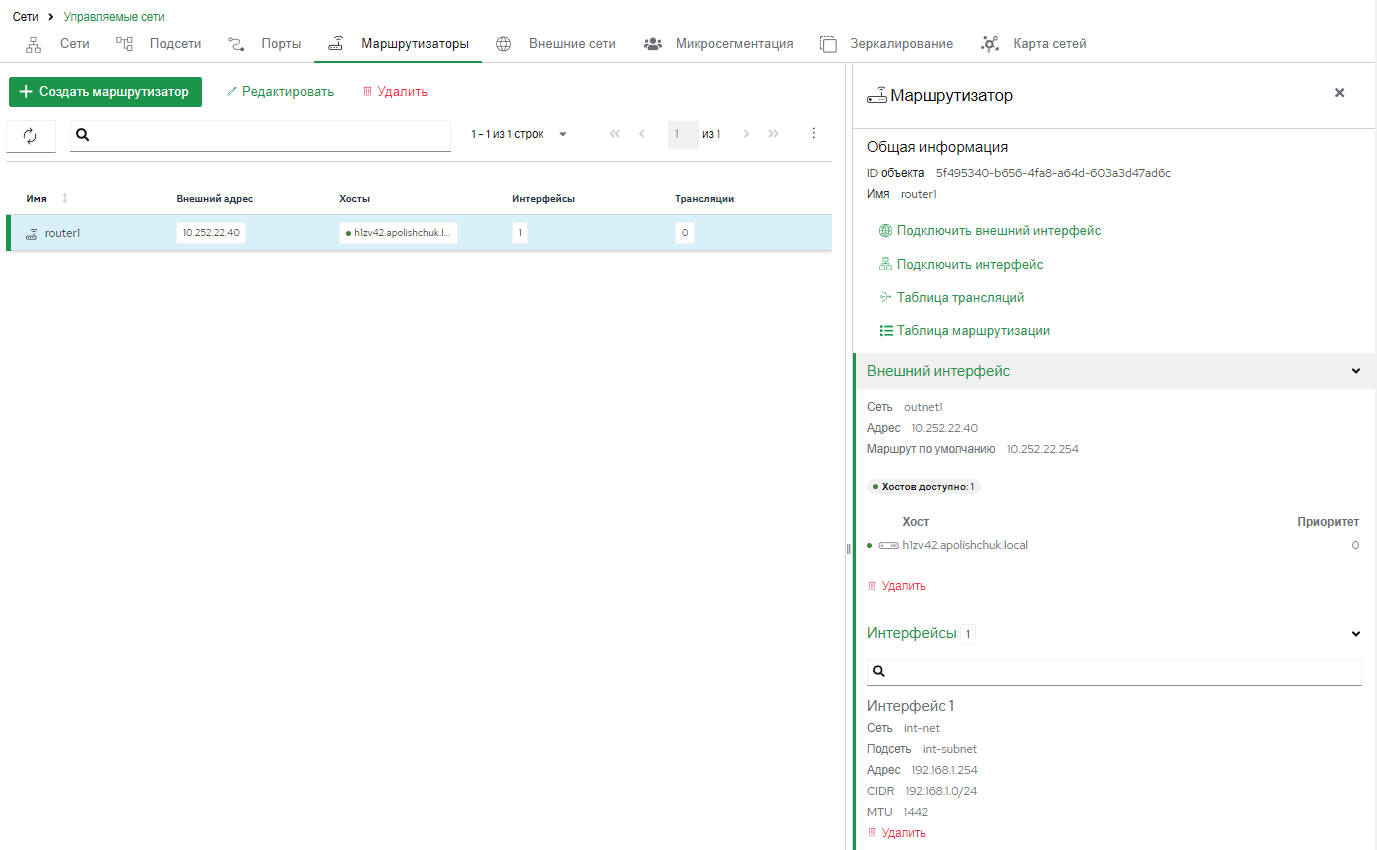Click the Трансляции count 0 cell

(x=684, y=233)
